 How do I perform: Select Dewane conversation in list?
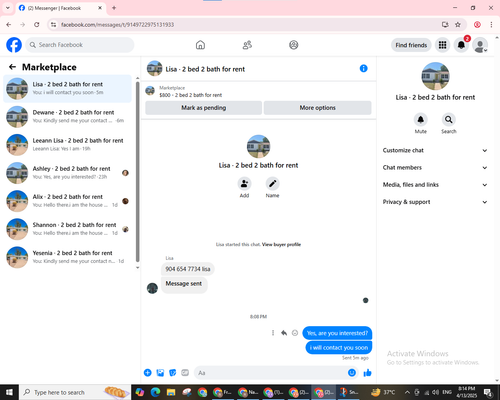(68, 116)
